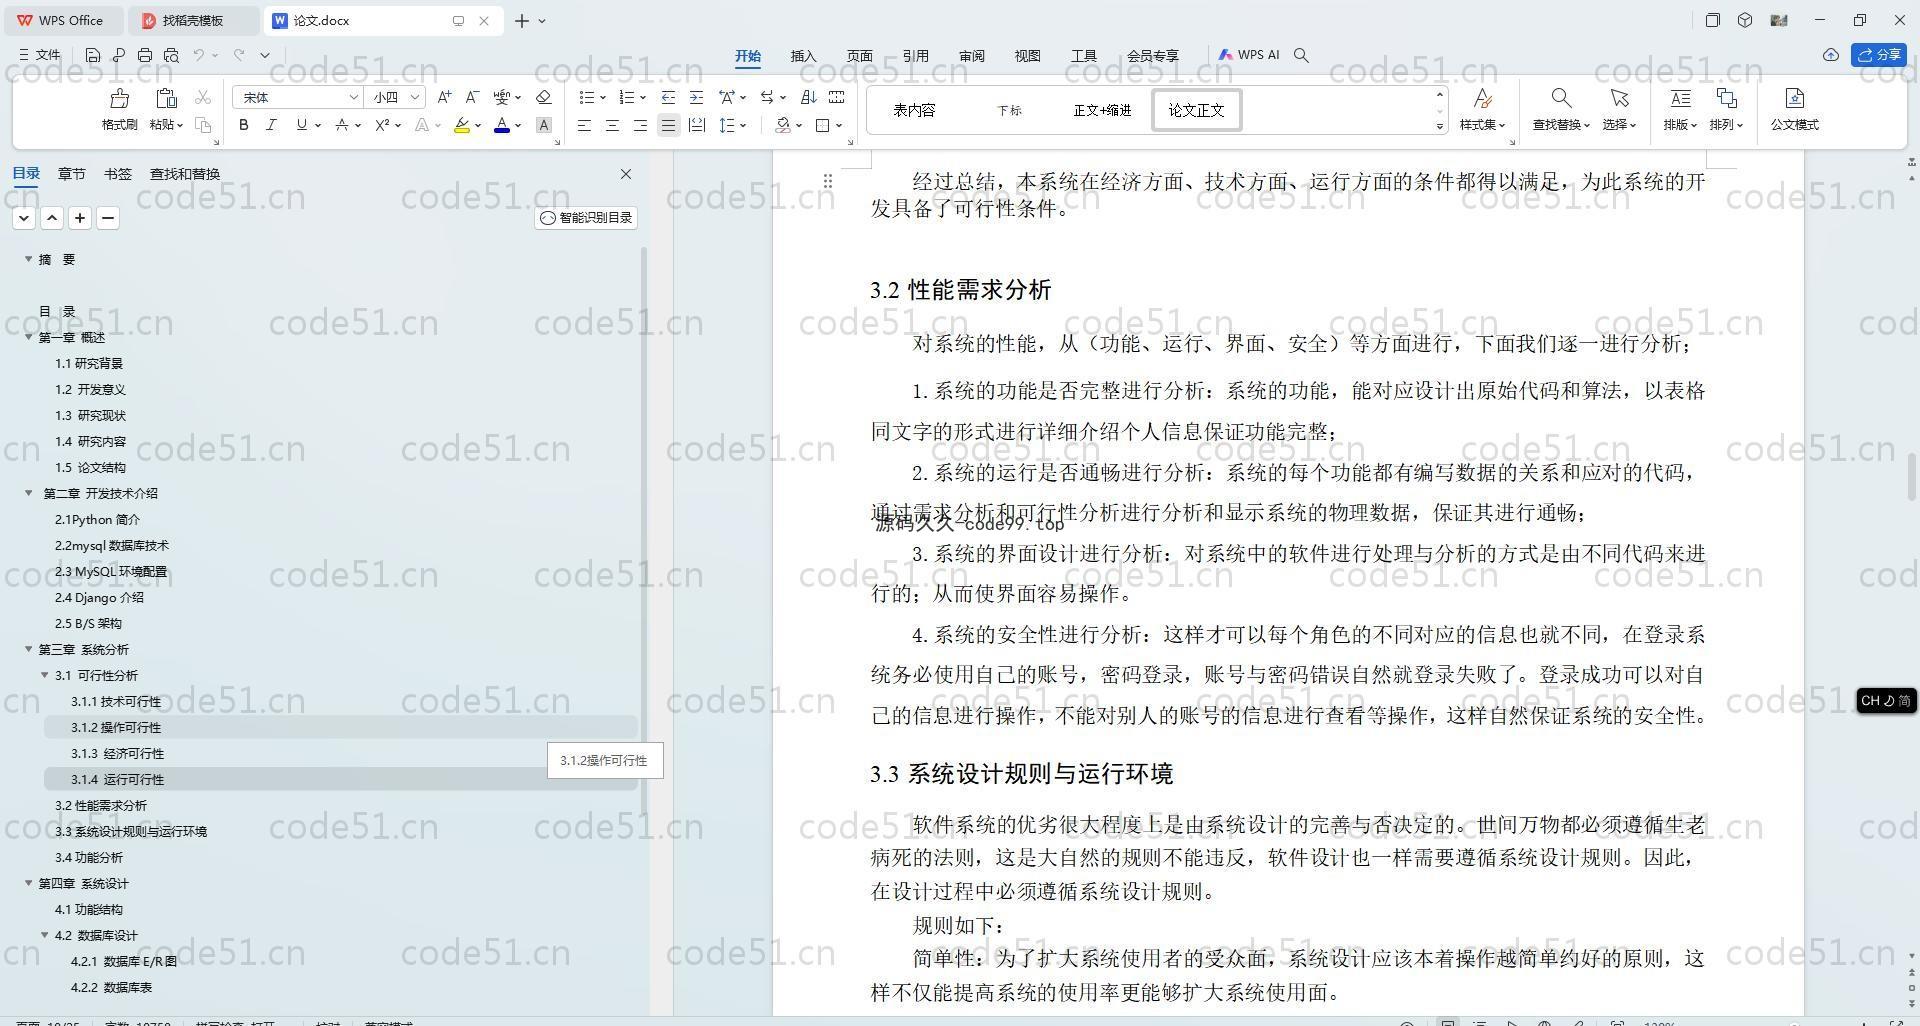Click the Cut scissors icon
The image size is (1920, 1026).
pos(203,97)
